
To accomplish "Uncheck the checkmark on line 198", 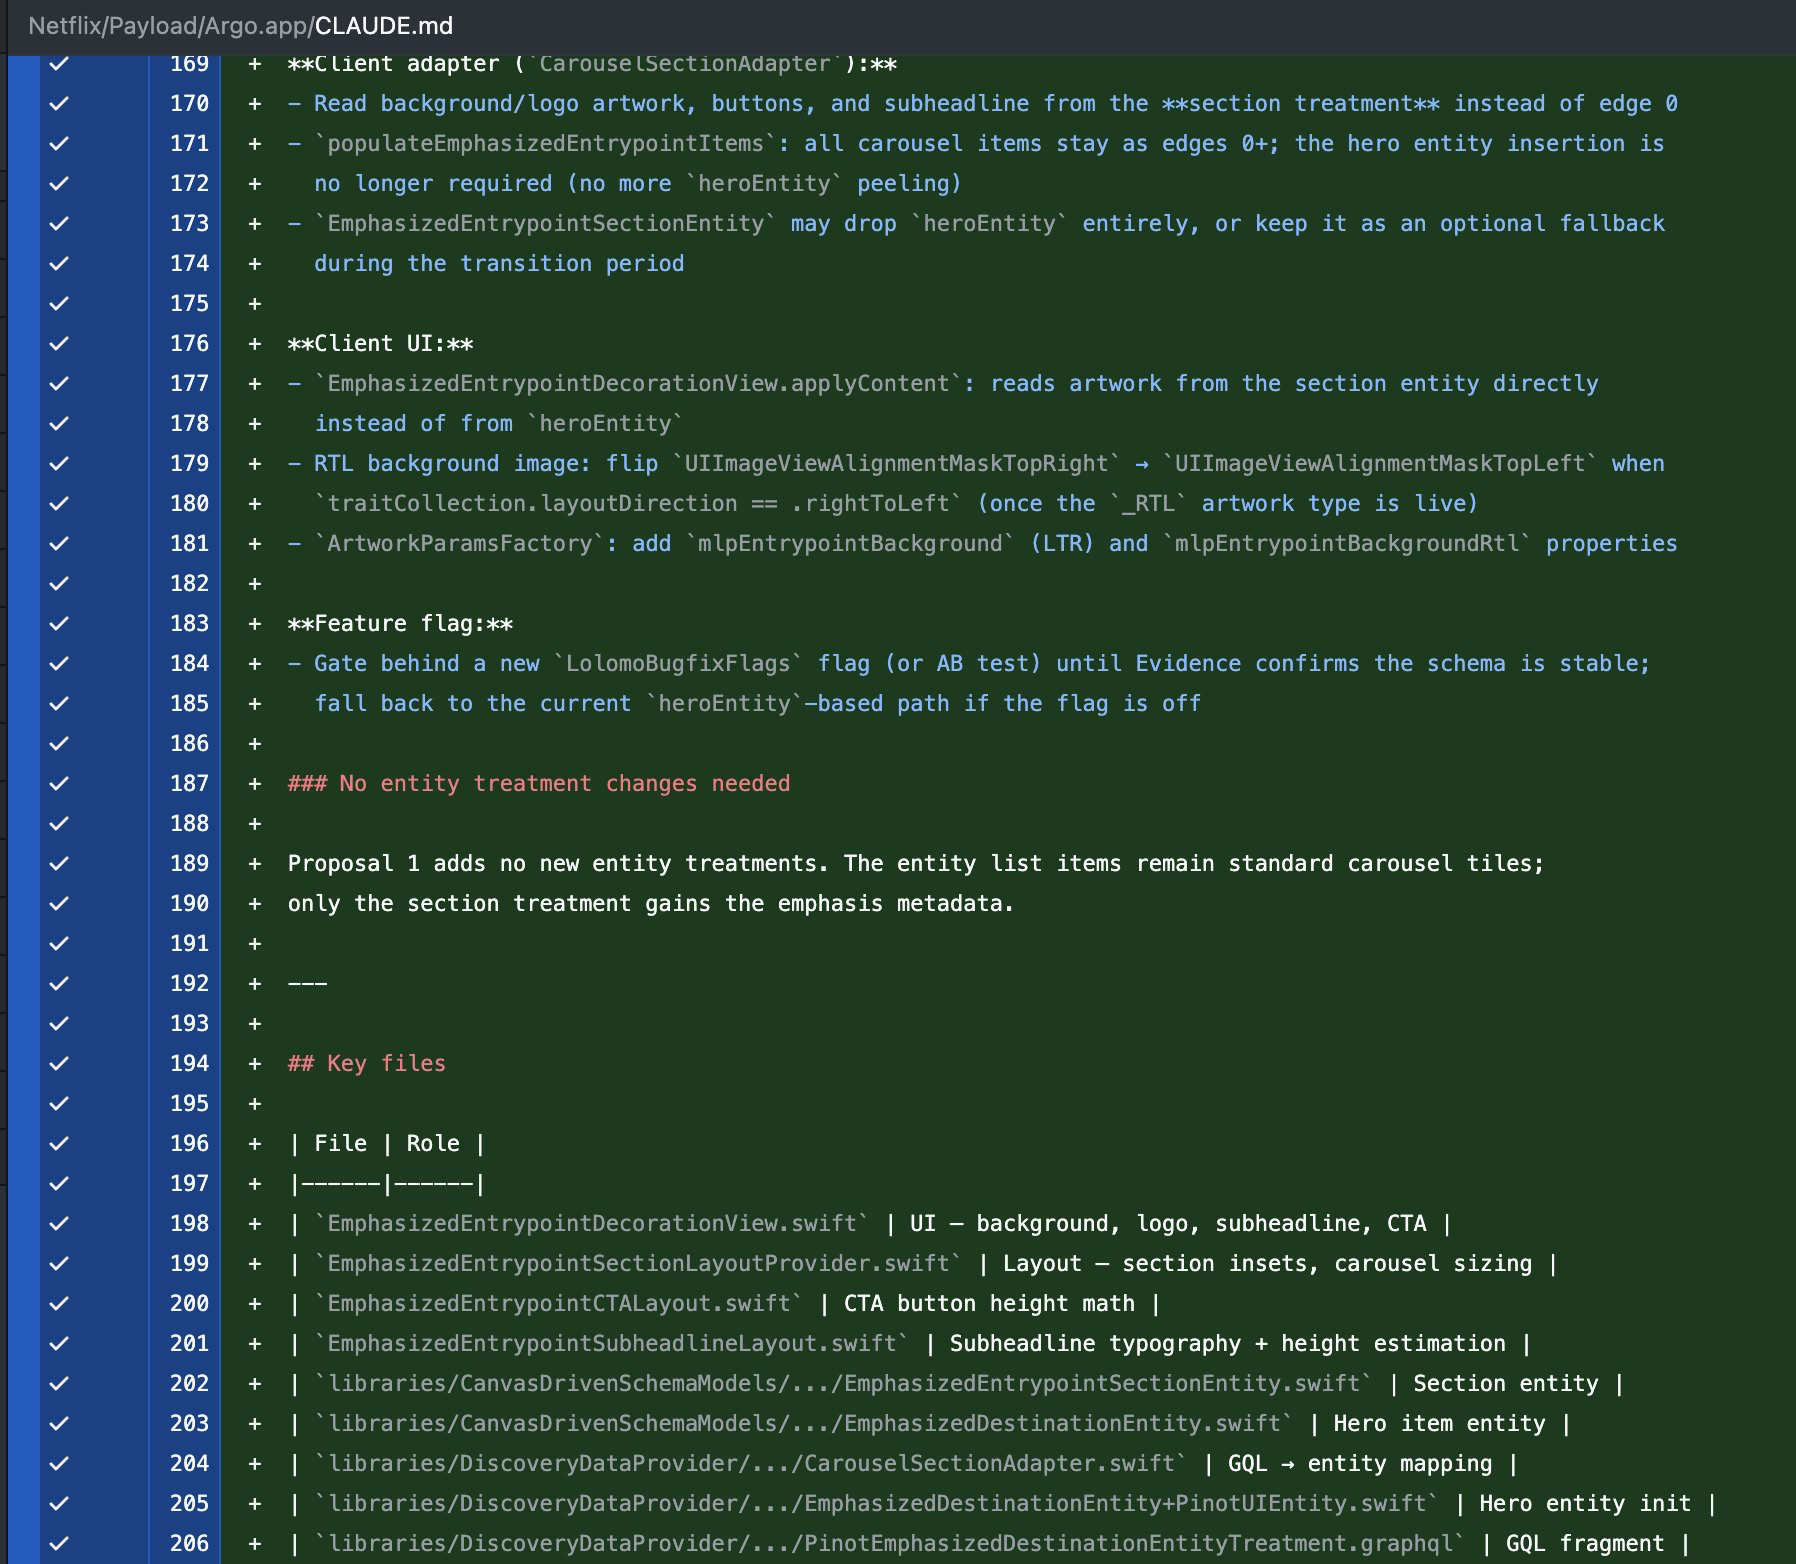I will [59, 1223].
